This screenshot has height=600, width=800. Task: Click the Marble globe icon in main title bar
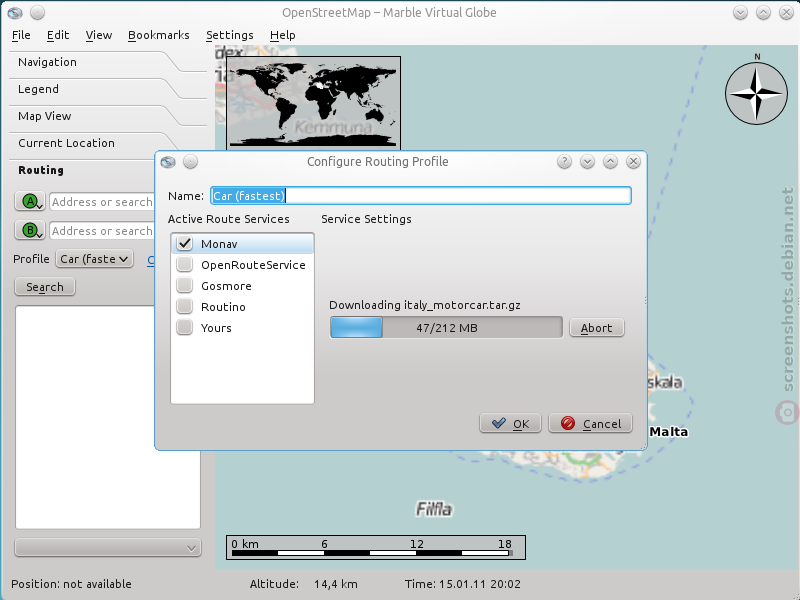15,13
